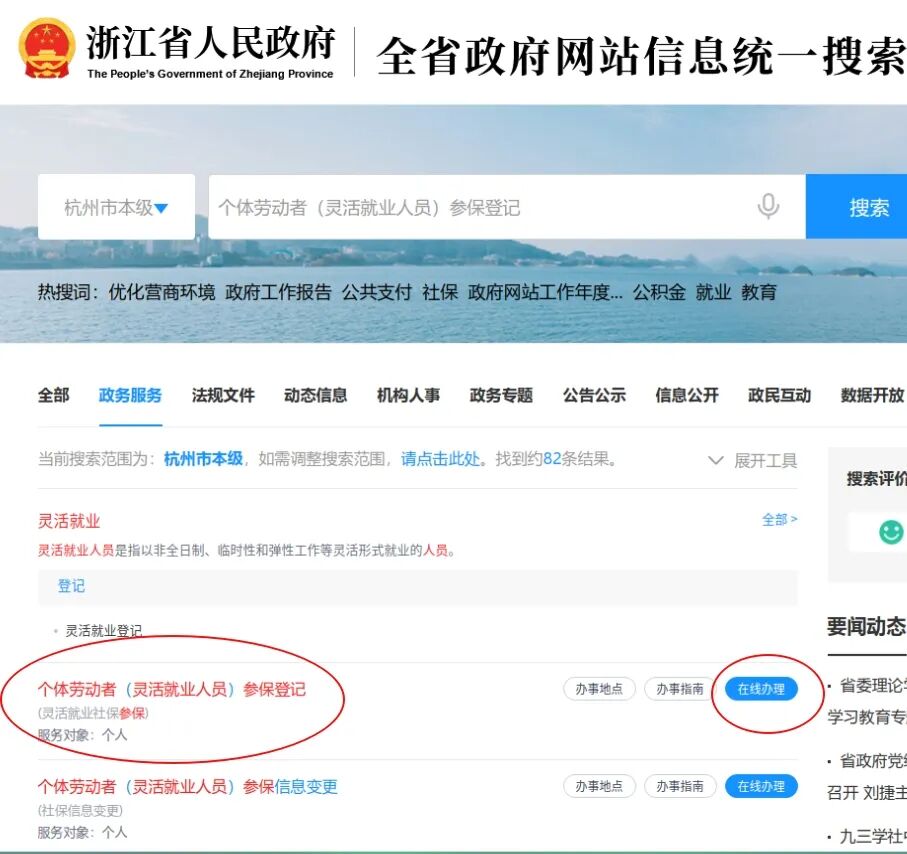The height and width of the screenshot is (854, 907).
Task: Switch to the 全部 tab
Action: pos(54,395)
